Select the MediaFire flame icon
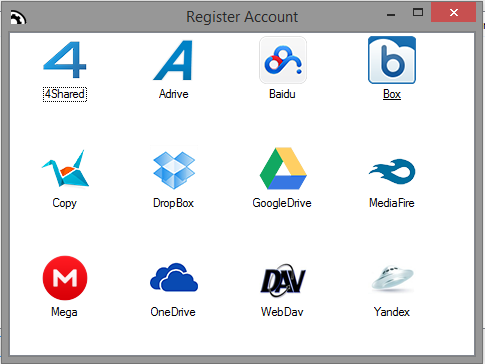 392,171
